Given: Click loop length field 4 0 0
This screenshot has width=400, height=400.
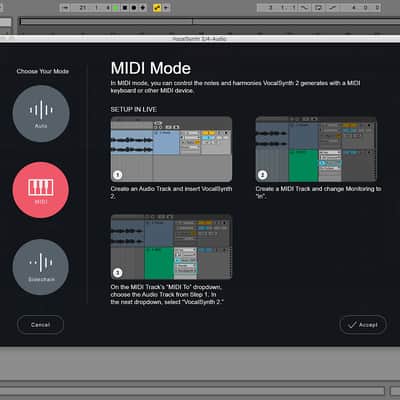Looking at the screenshot, I should (x=360, y=7).
